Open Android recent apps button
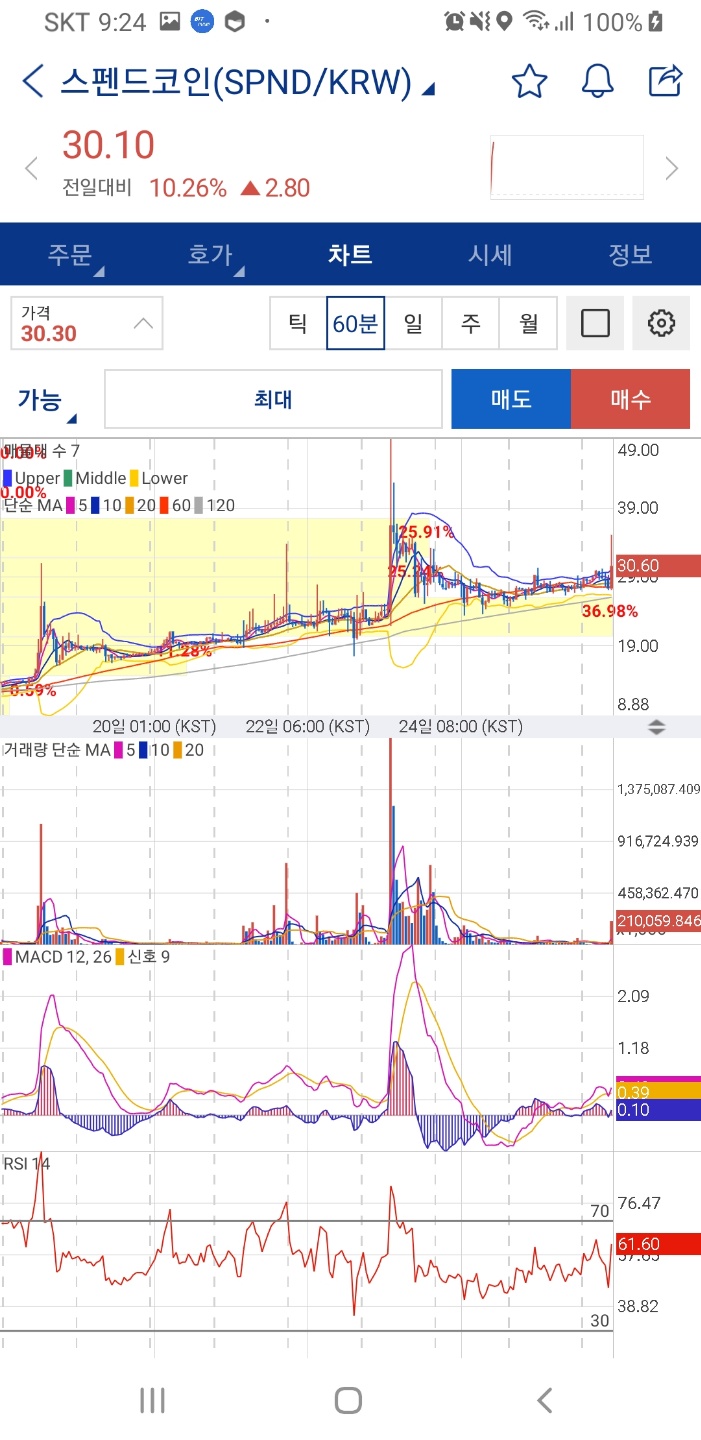Screen dimensions: 701x1440 [152, 1400]
